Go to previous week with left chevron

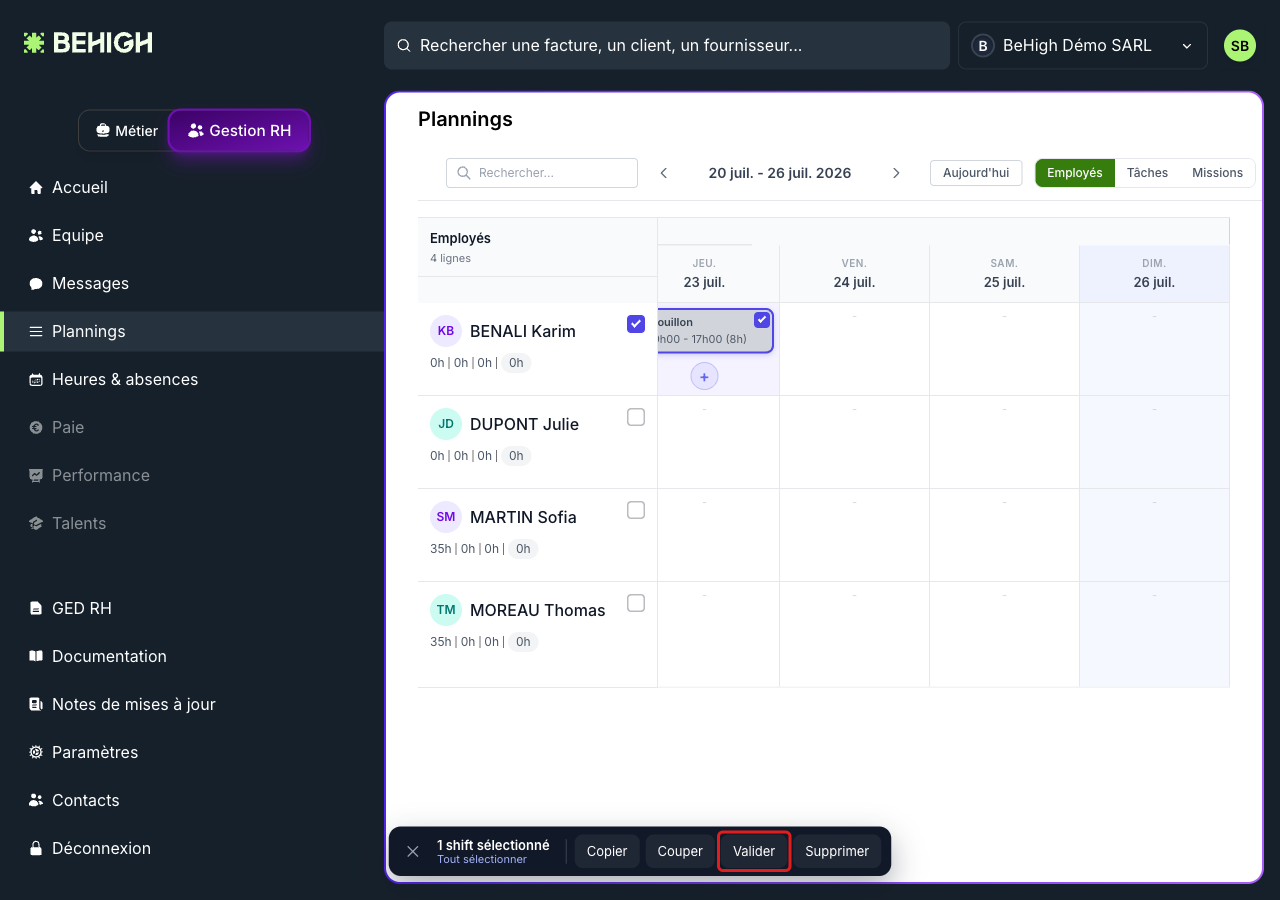point(664,173)
